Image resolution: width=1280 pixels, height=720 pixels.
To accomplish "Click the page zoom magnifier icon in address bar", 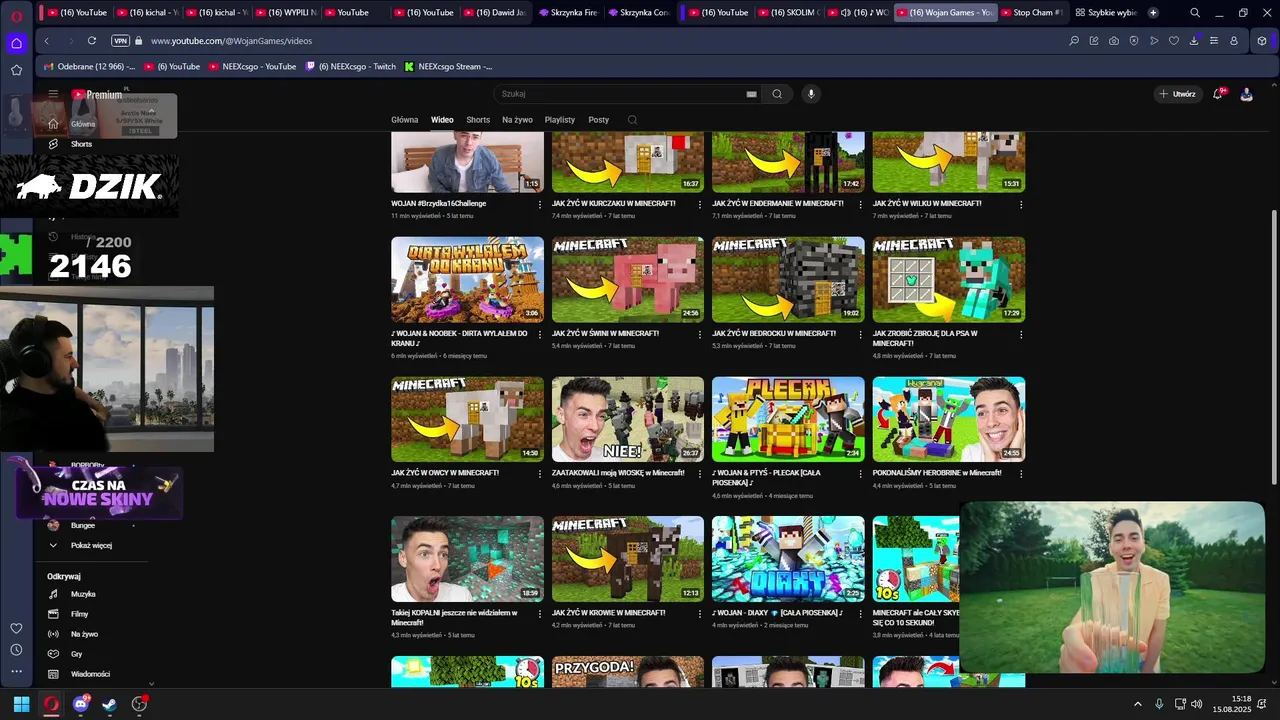I will click(1074, 41).
